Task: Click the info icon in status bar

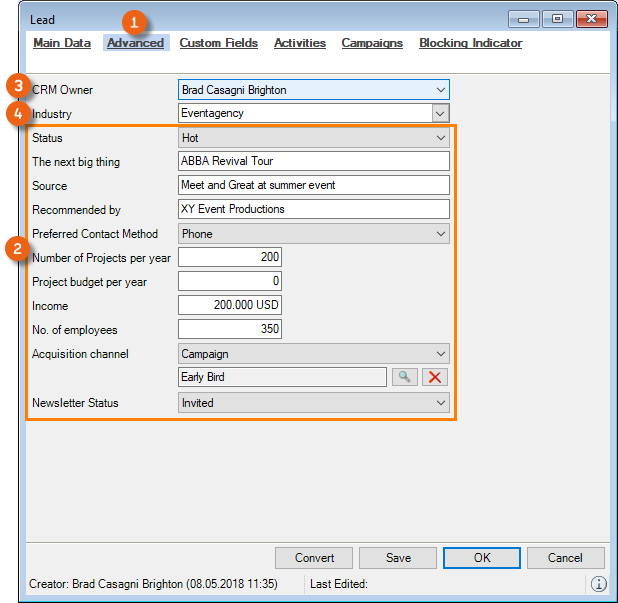Action: pyautogui.click(x=598, y=584)
